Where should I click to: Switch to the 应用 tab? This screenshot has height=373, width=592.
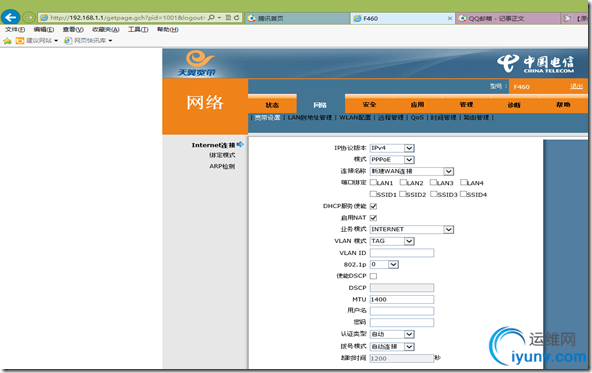point(418,104)
